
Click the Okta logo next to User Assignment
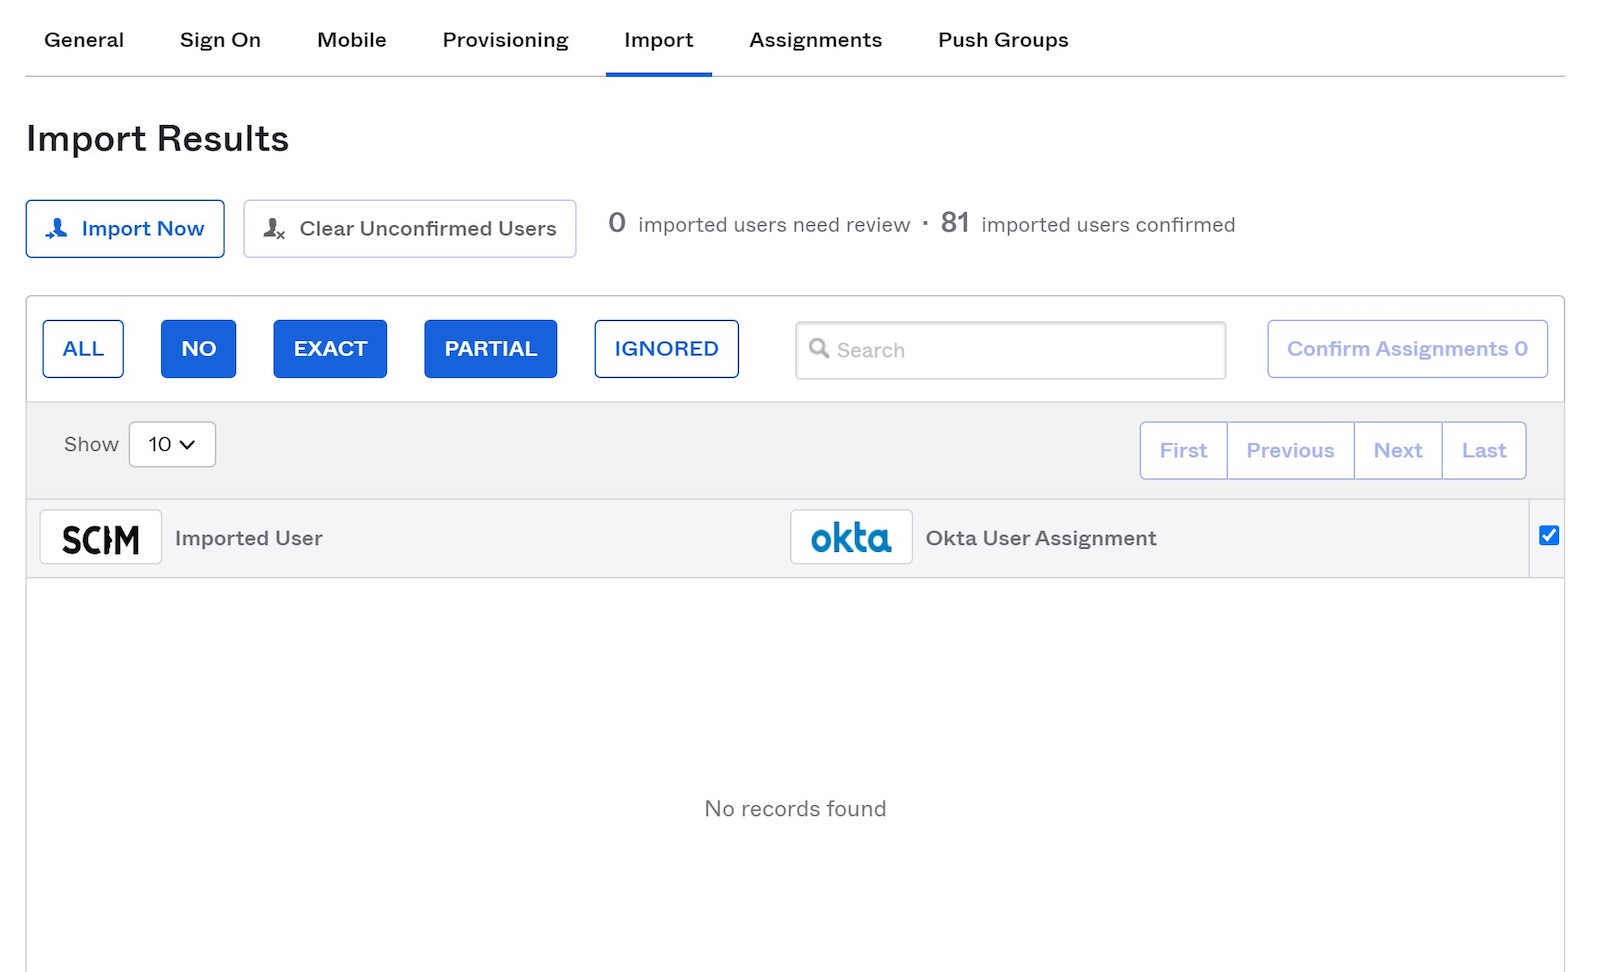coord(851,537)
